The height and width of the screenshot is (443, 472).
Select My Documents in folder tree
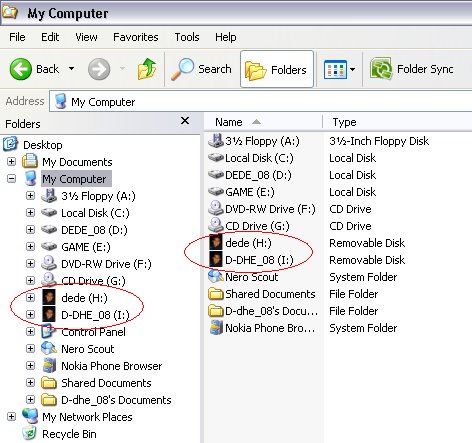tap(77, 162)
